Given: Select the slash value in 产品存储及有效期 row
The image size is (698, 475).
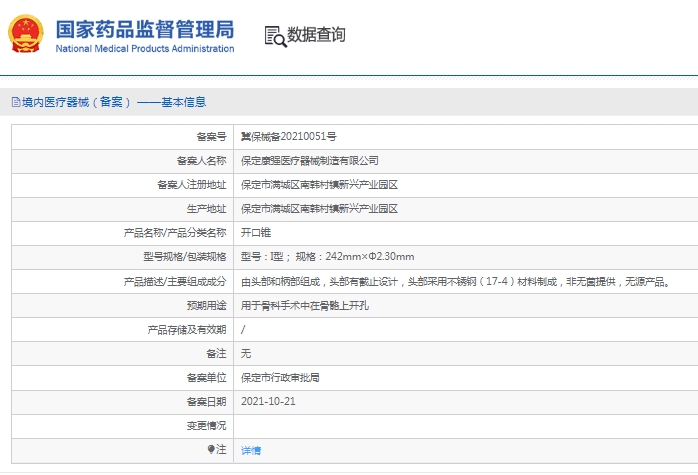Looking at the screenshot, I should coord(243,329).
